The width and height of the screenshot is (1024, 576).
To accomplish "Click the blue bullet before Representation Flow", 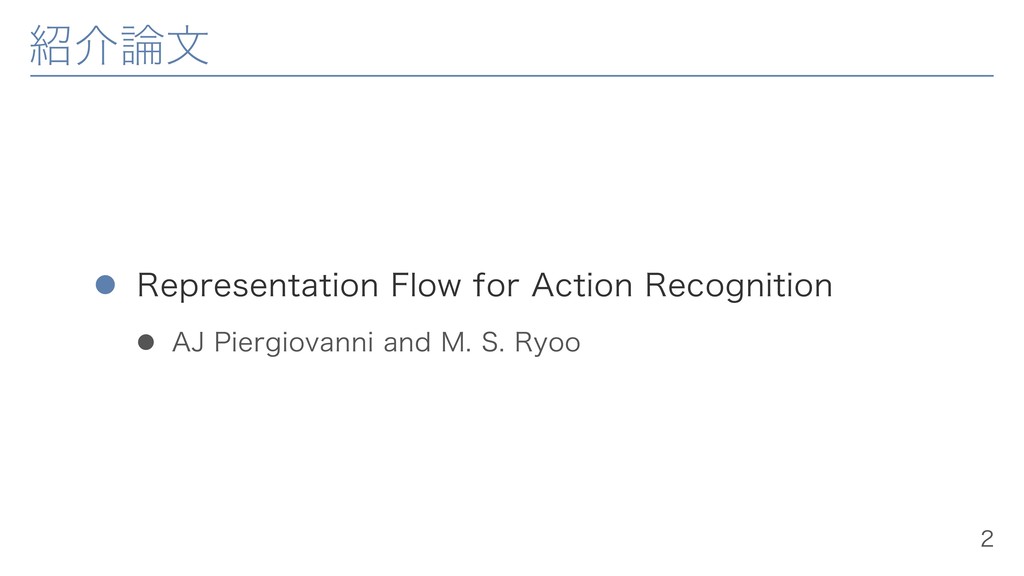I will [x=105, y=285].
